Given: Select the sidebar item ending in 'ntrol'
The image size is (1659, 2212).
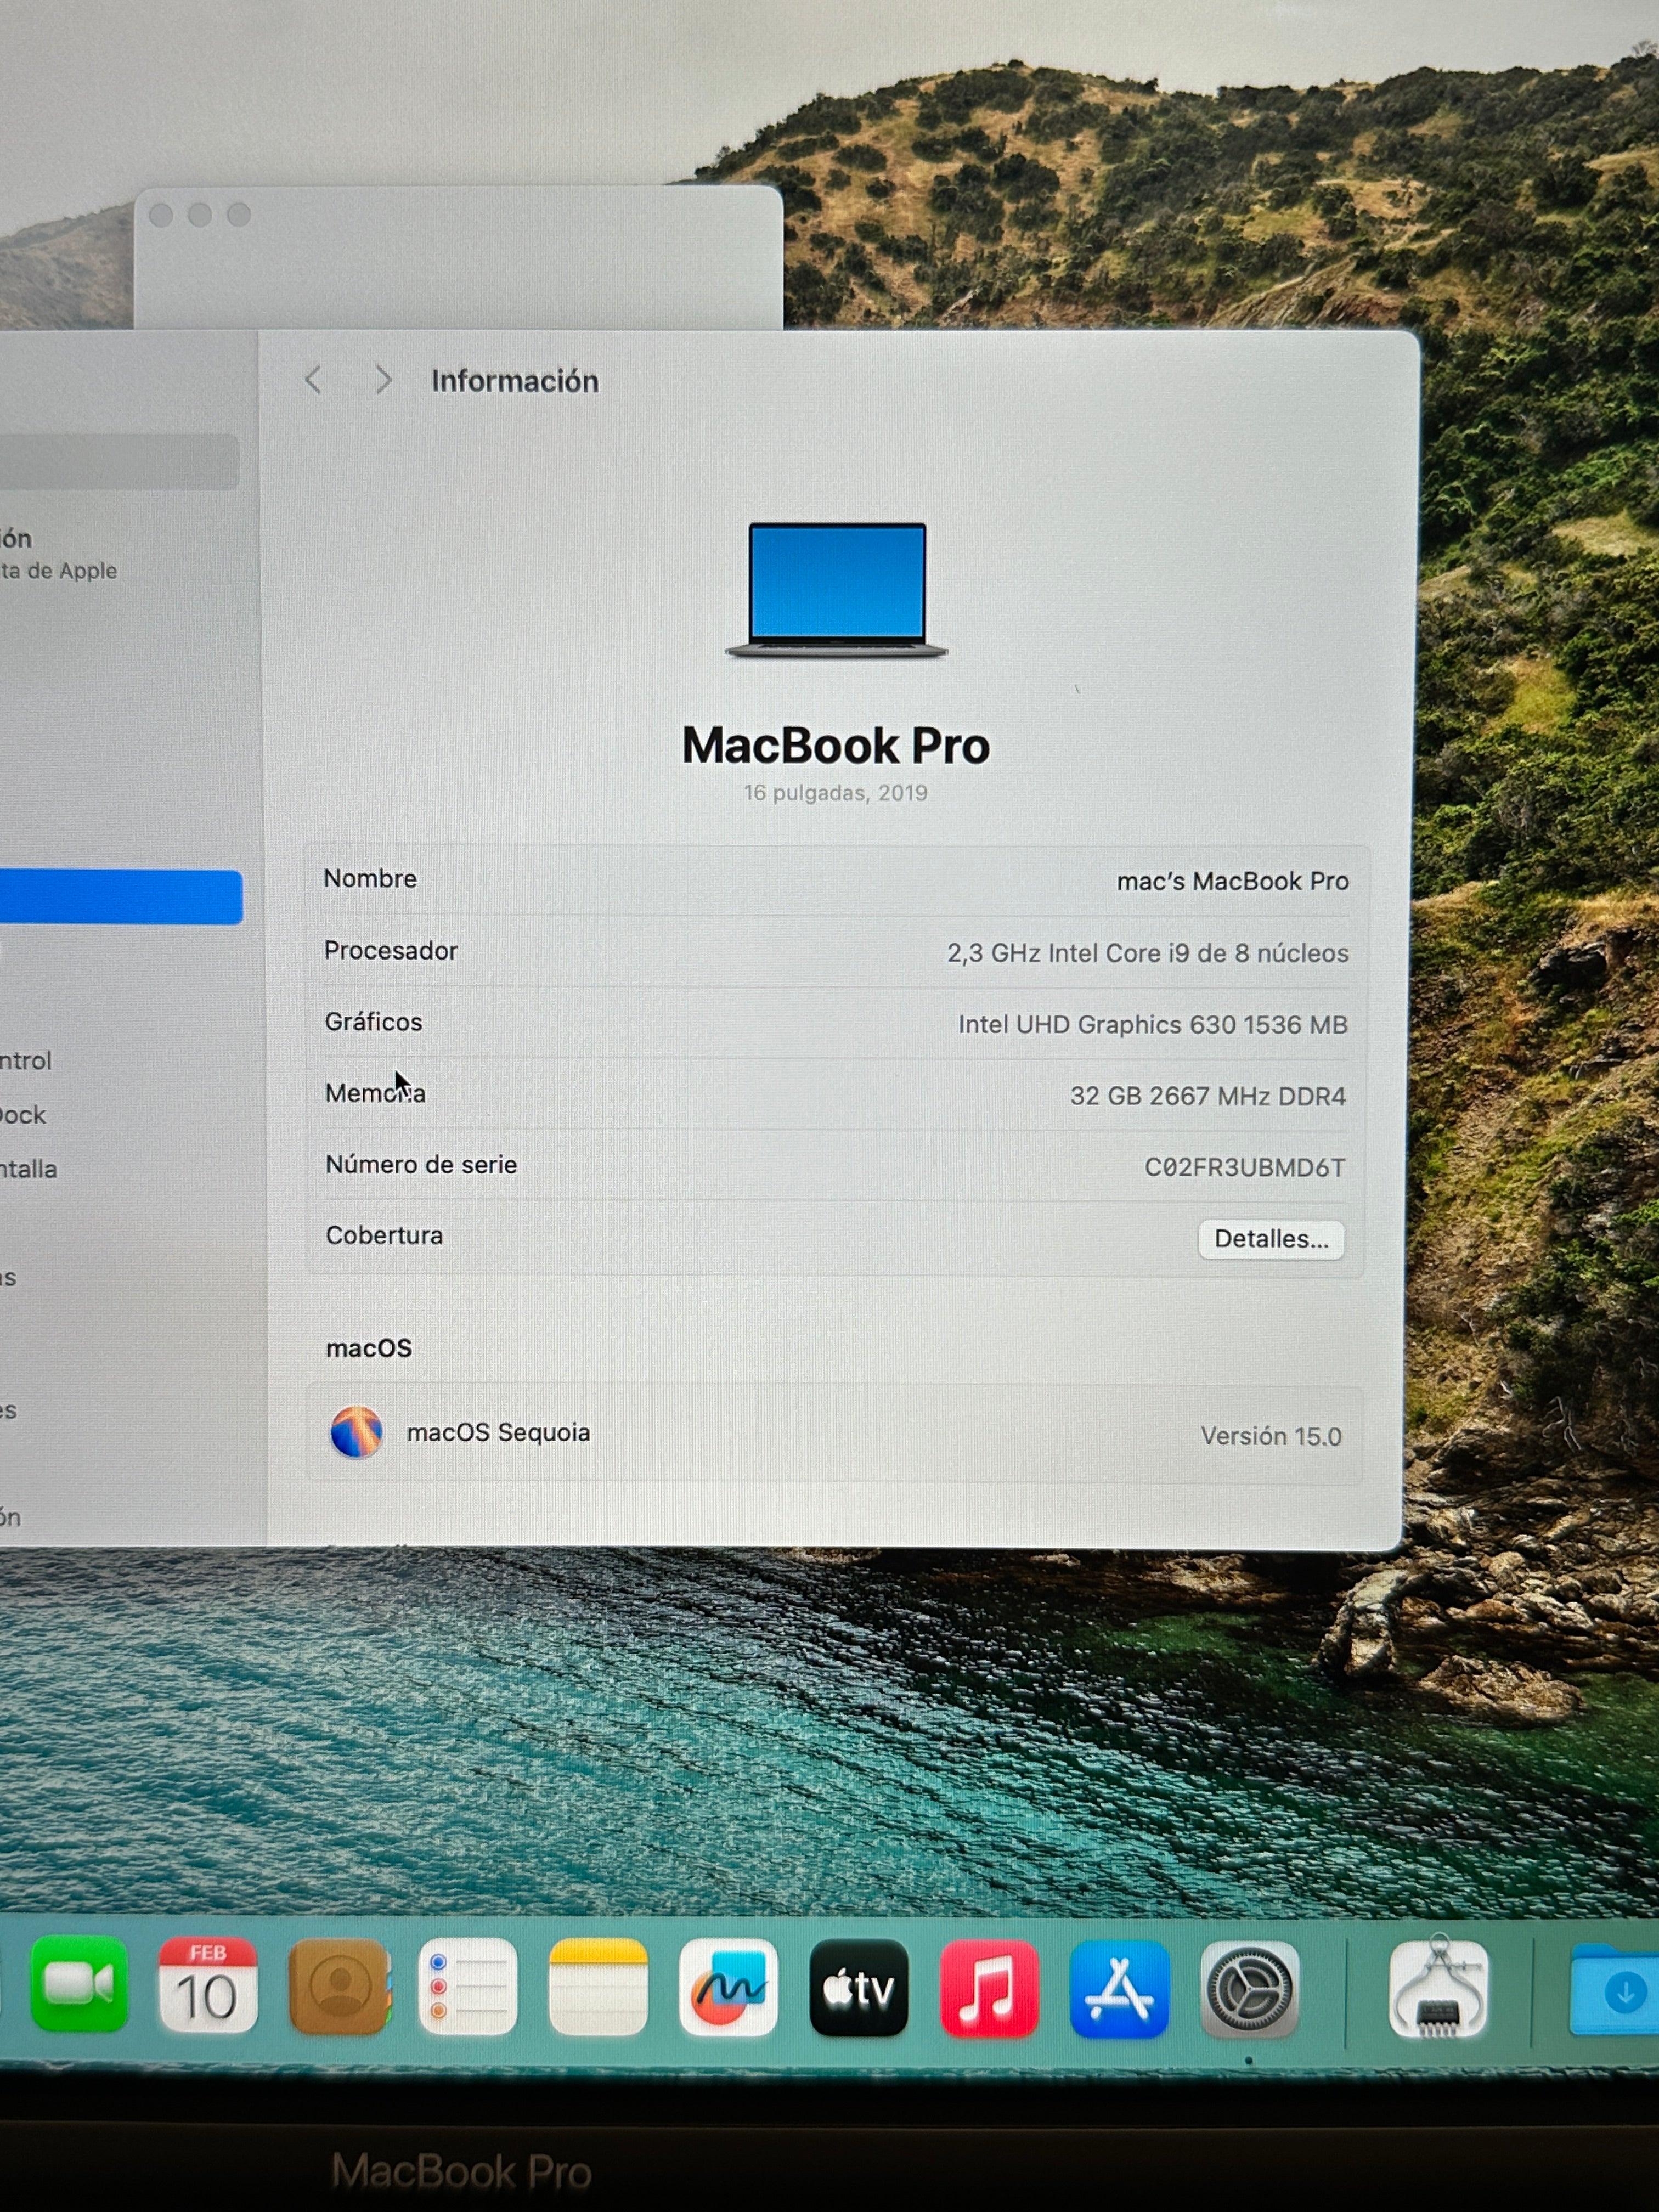Looking at the screenshot, I should (26, 1061).
